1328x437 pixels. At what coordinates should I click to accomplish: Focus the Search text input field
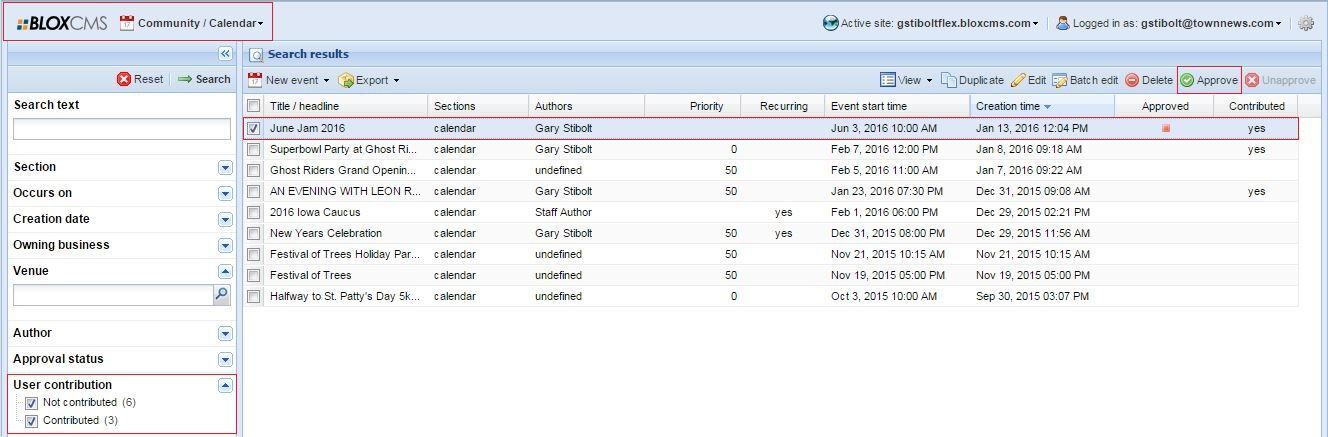point(121,129)
